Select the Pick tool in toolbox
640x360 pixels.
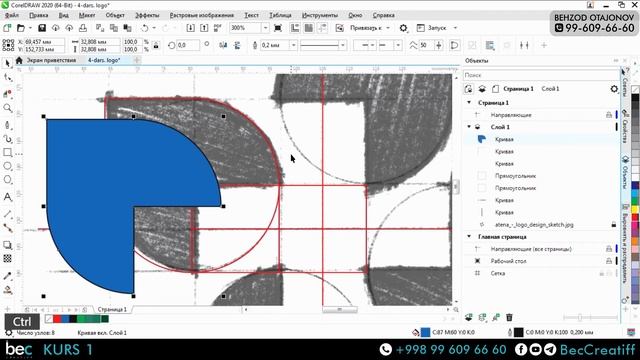pos(7,63)
